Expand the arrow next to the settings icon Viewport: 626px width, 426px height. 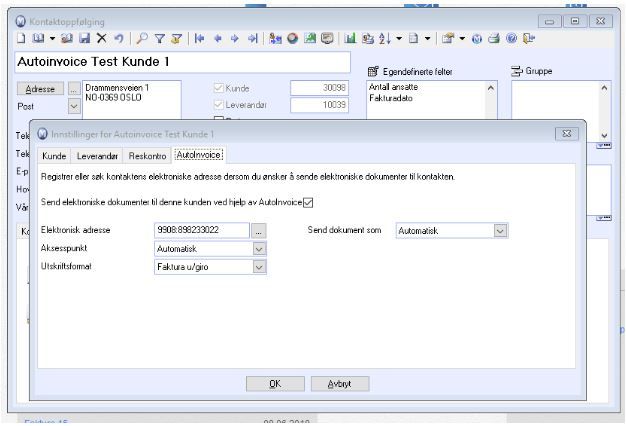[462, 39]
